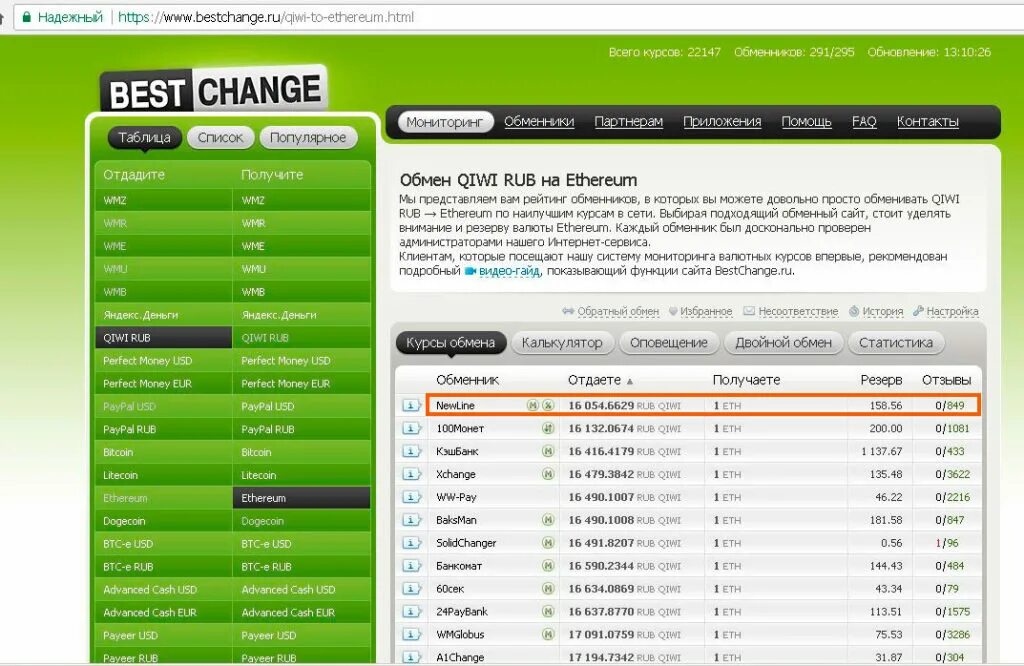Select the Оповещение tab
Viewport: 1024px width, 666px height.
669,343
